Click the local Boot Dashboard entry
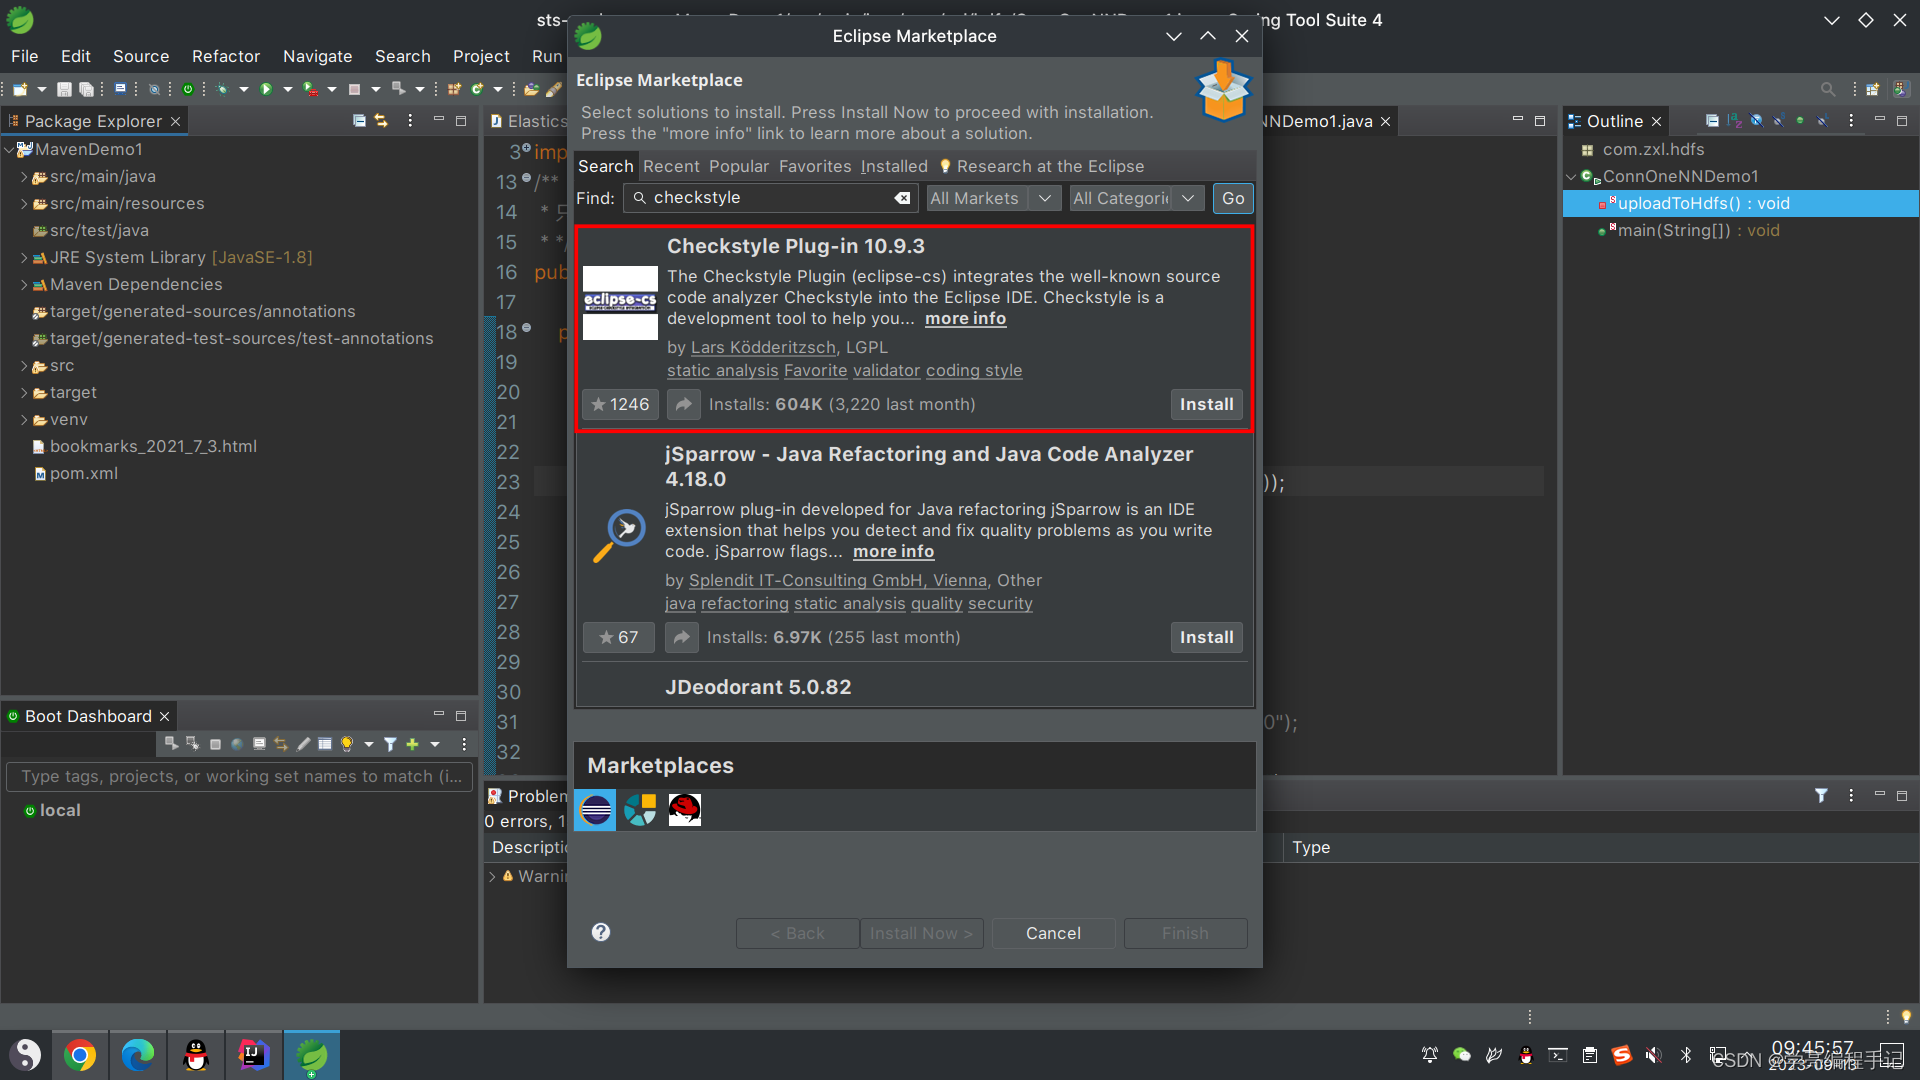 click(59, 810)
